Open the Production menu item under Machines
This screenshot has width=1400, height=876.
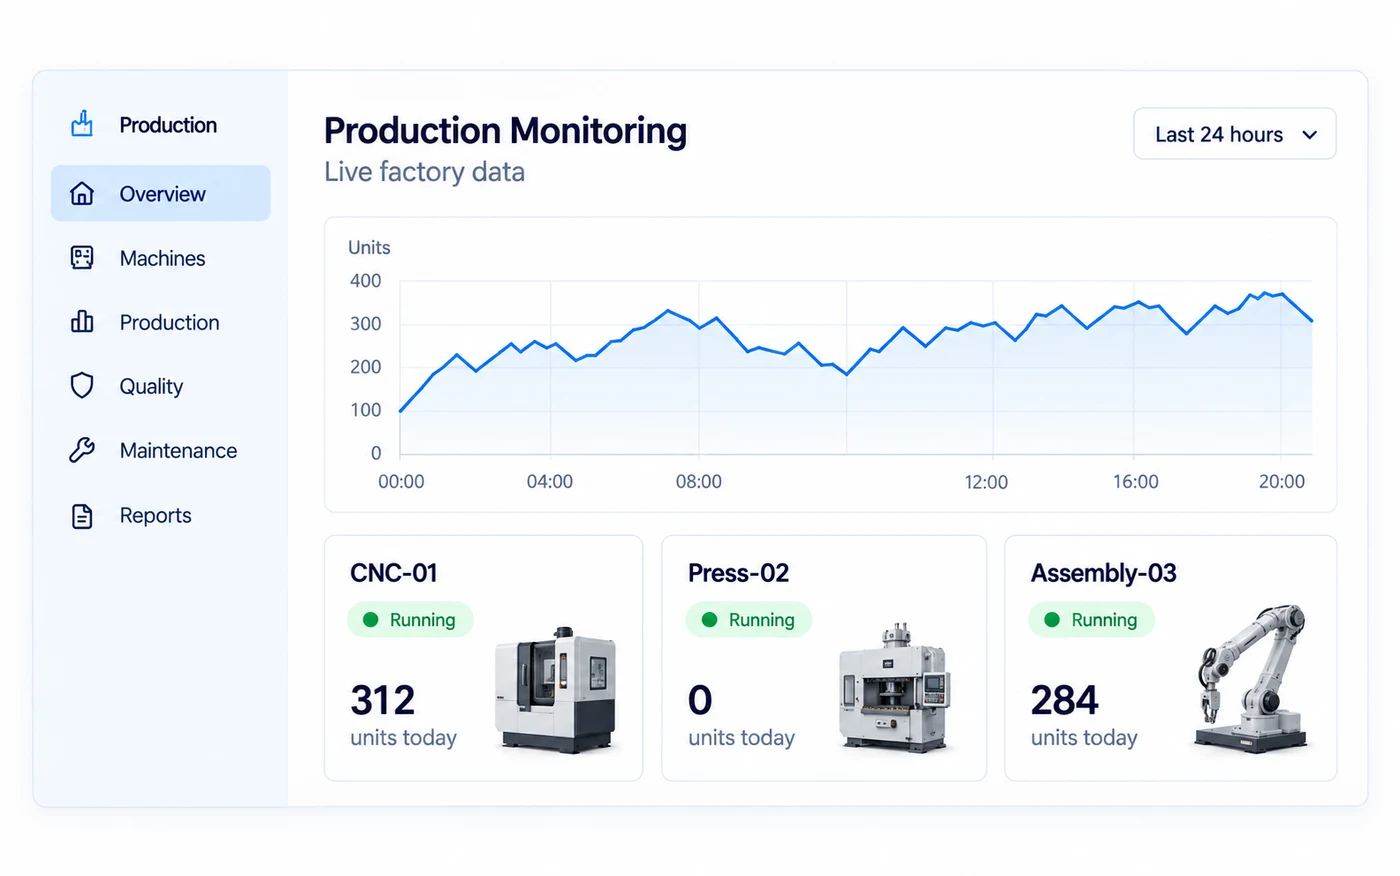tap(169, 322)
